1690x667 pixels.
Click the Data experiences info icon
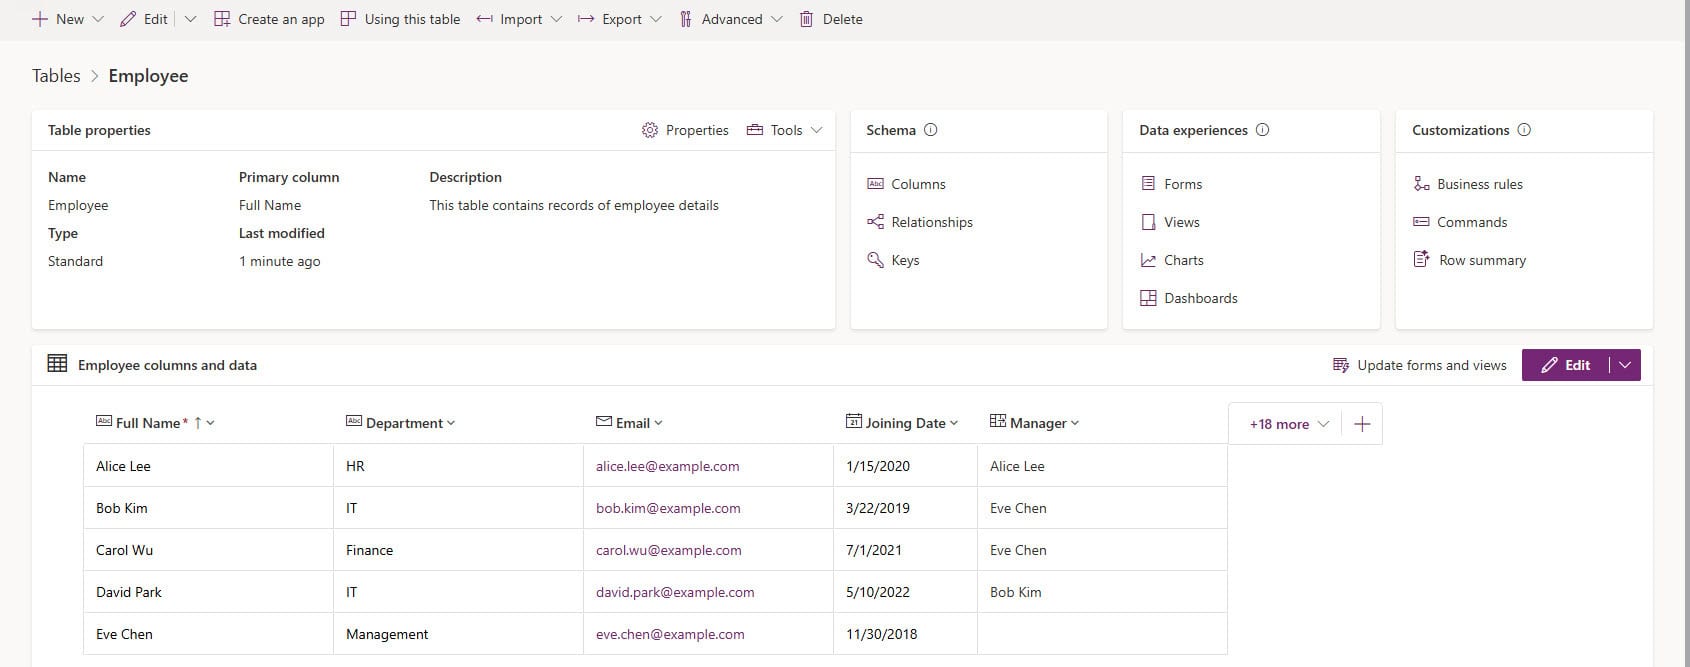coord(1262,130)
